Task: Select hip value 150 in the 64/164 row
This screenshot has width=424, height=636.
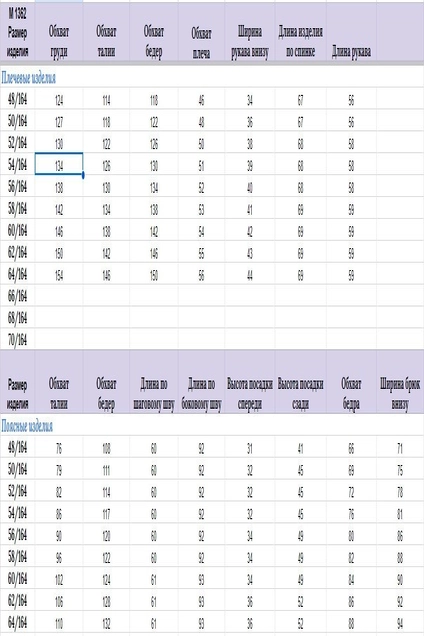Action: (154, 275)
